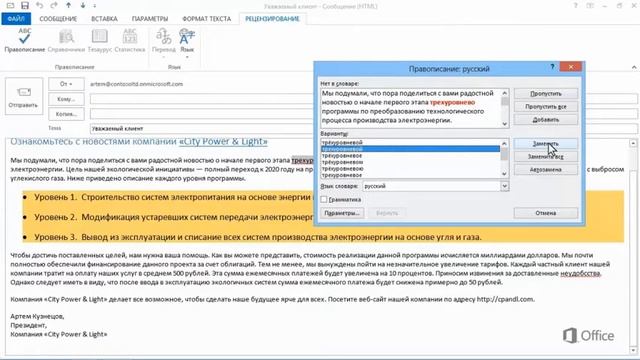
Task: Click the Заменить все button
Action: pyautogui.click(x=546, y=157)
